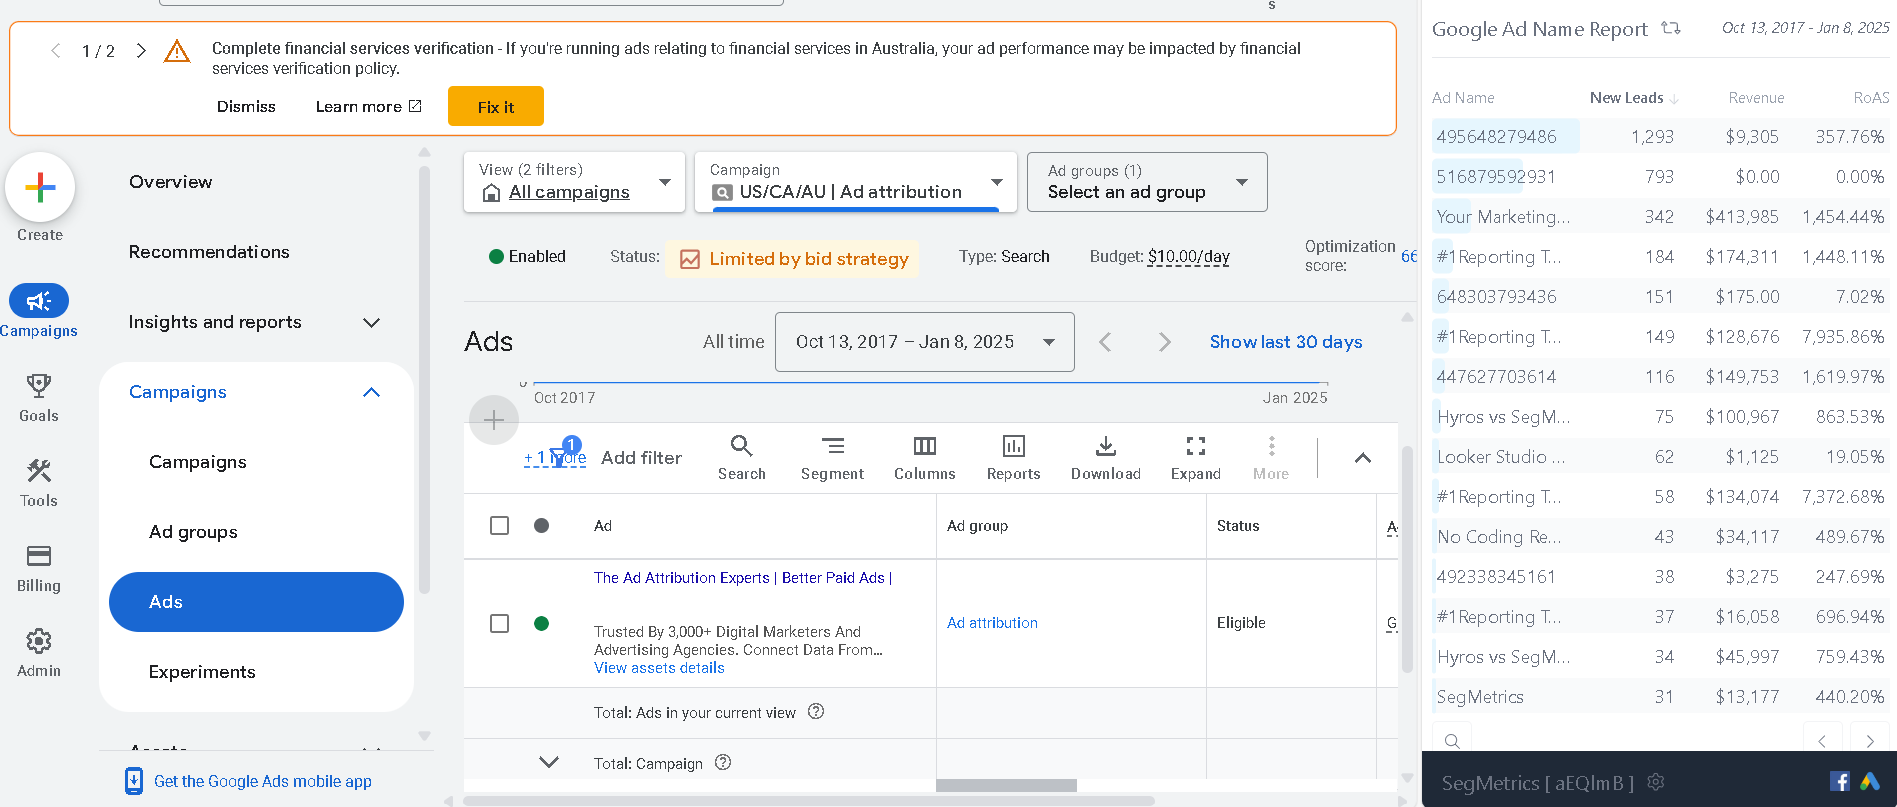Image resolution: width=1897 pixels, height=807 pixels.
Task: Click the Download icon in toolbar
Action: coord(1105,447)
